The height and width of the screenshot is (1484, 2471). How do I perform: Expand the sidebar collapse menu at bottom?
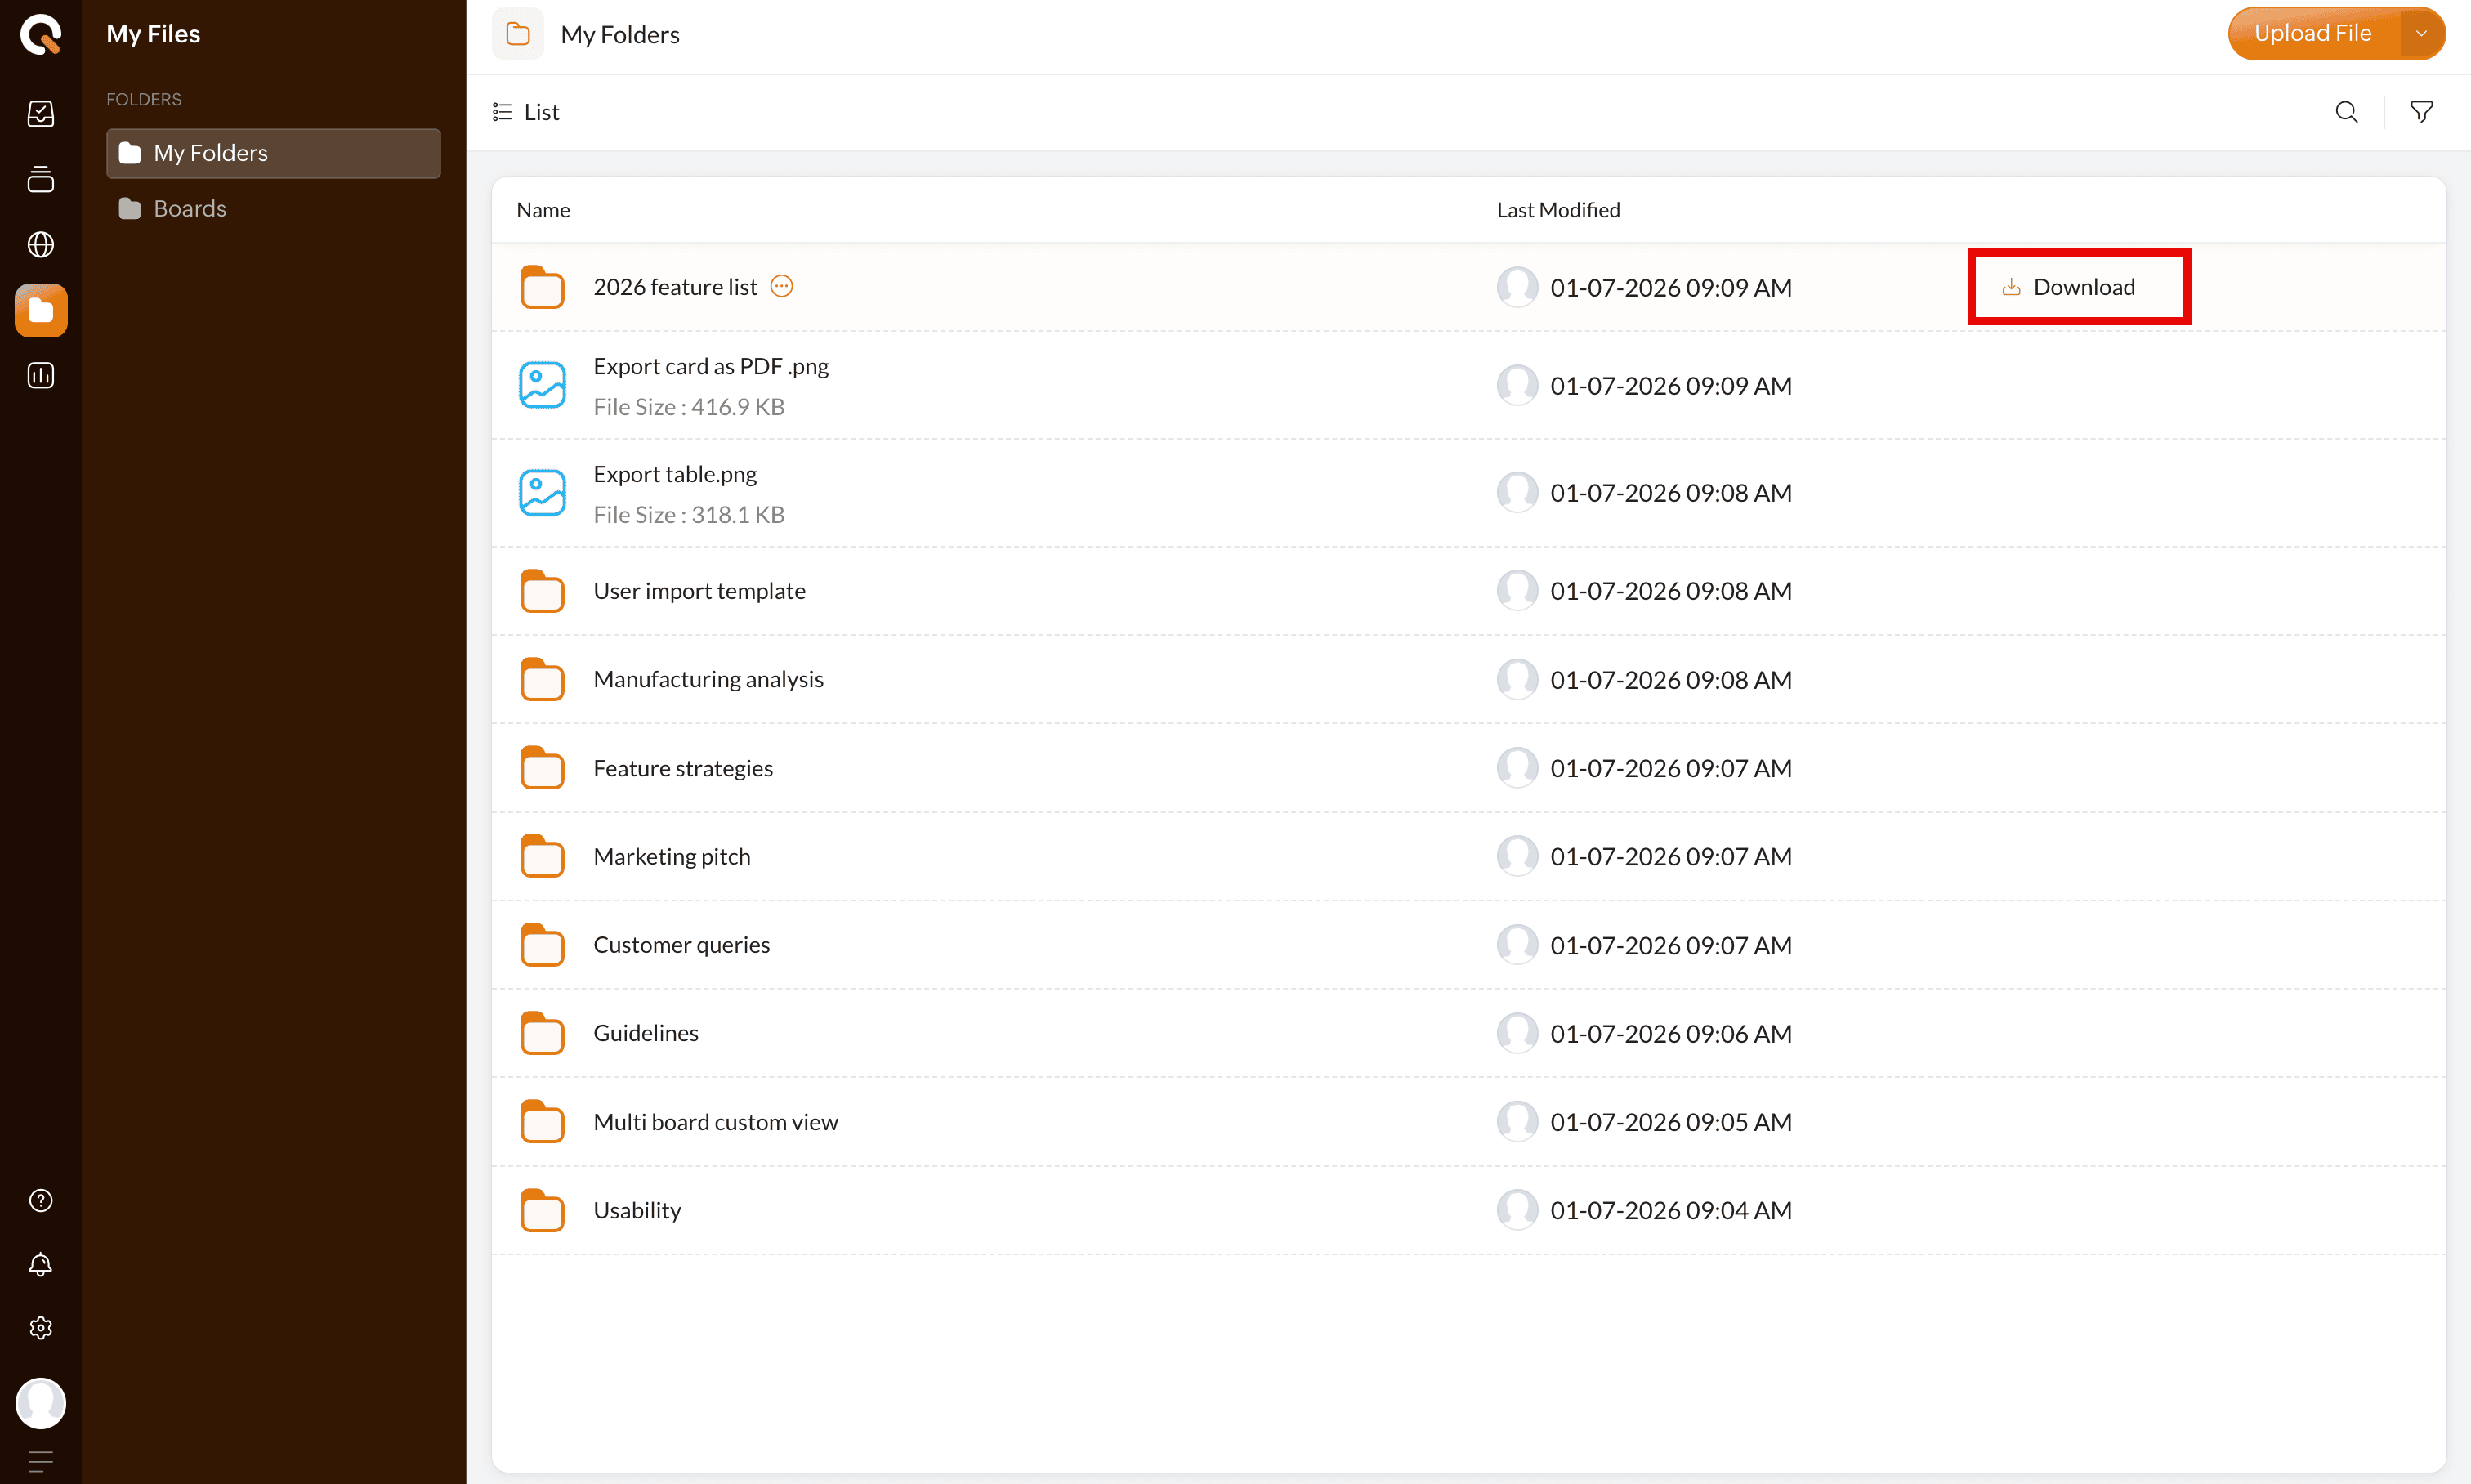(40, 1461)
